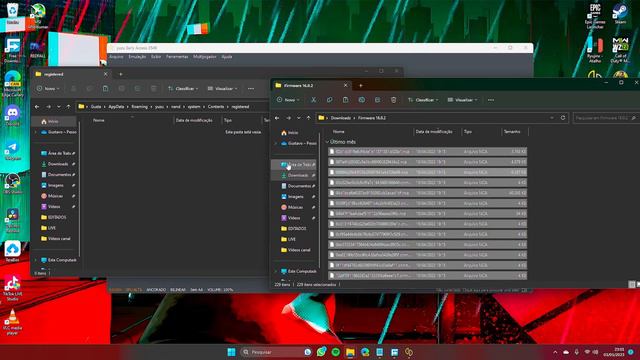
Task: Delete selected files with Firmware window trash icon
Action: [393, 100]
